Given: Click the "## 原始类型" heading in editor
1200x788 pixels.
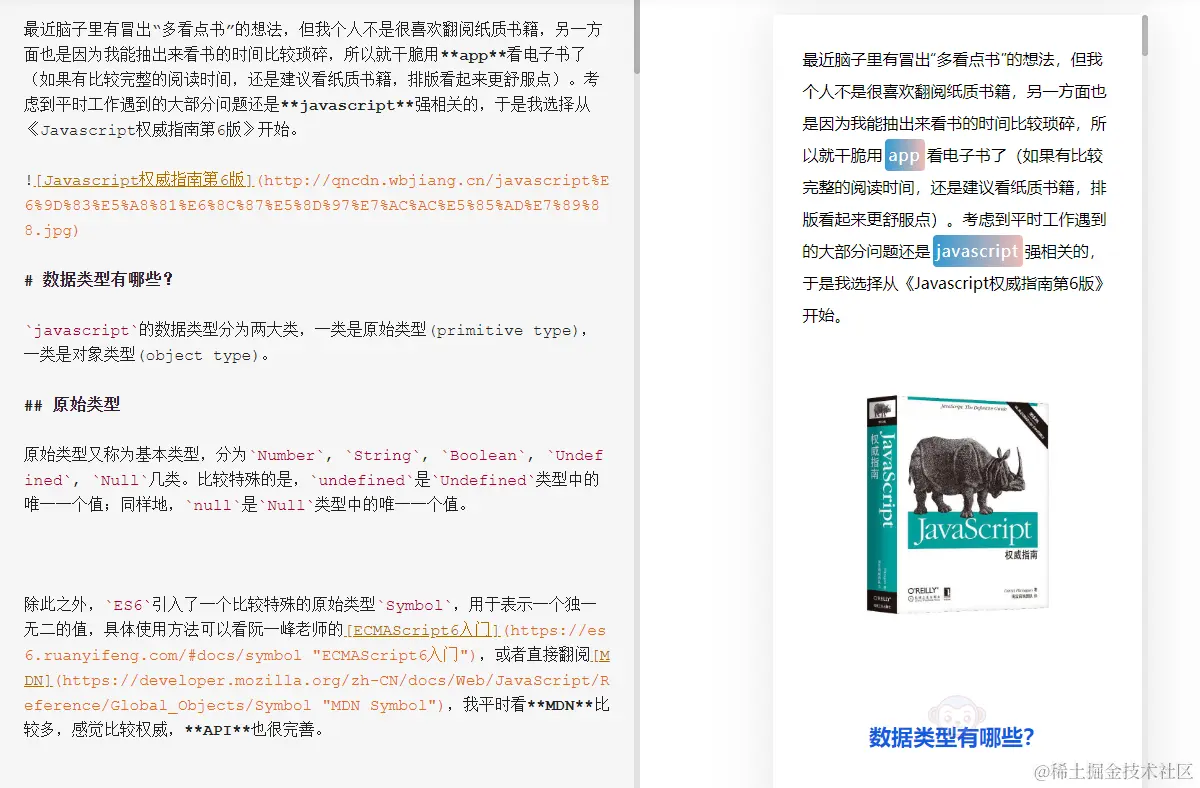Looking at the screenshot, I should 72,404.
